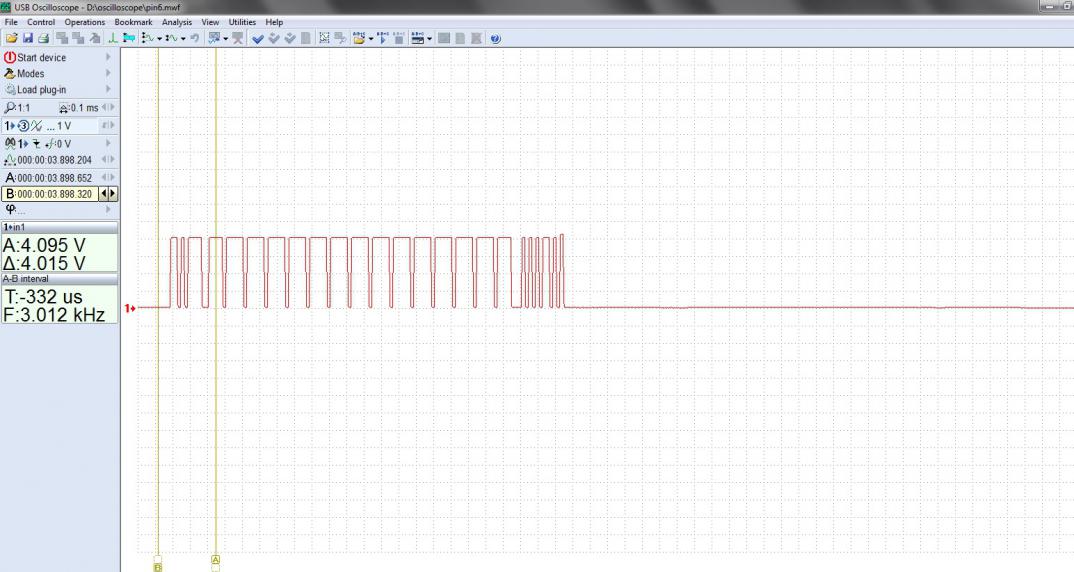Open dropdown next to first waveform cursor icon
The image size is (1074, 572).
coord(160,39)
